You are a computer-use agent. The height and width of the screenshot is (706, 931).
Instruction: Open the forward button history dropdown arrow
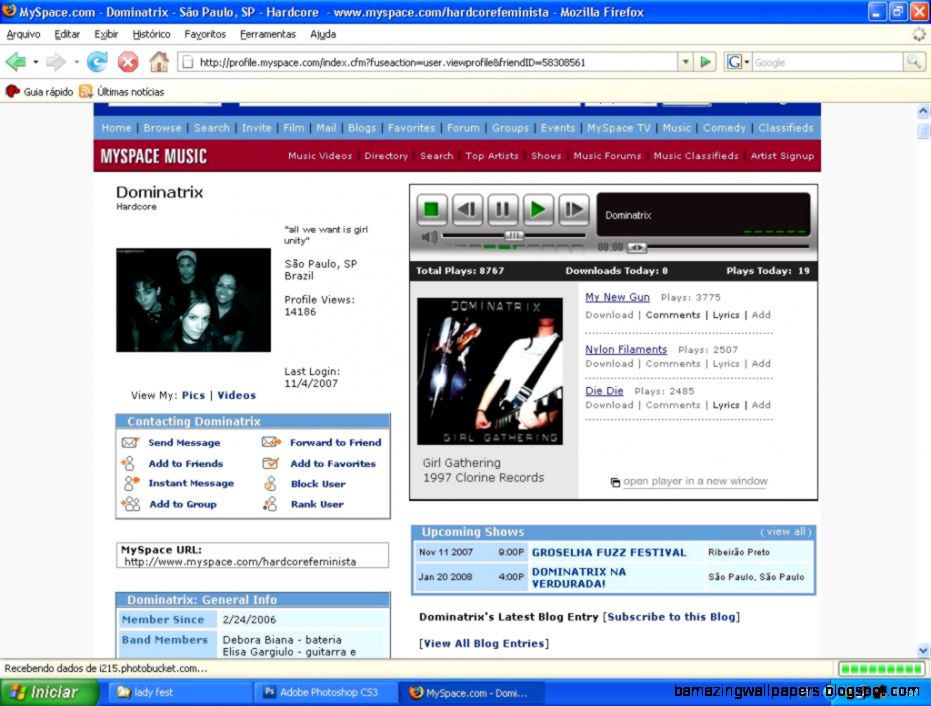tap(76, 62)
